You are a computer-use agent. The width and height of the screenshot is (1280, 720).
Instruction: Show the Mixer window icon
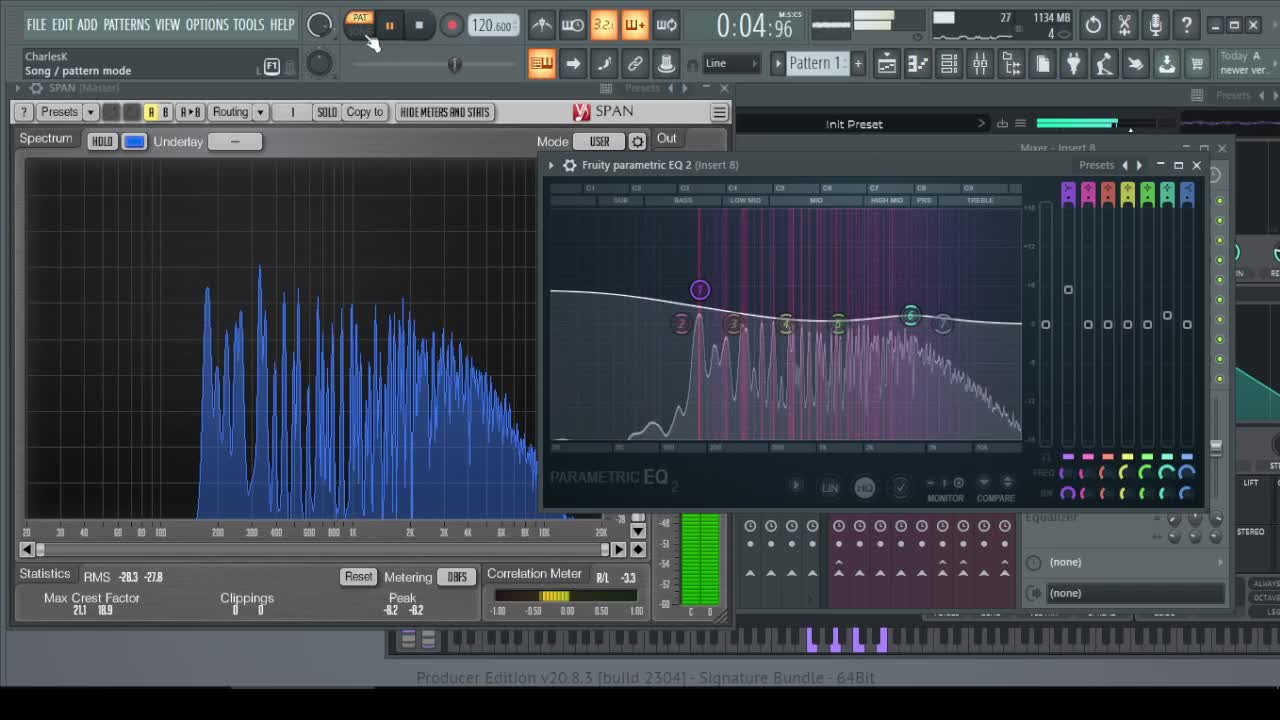pyautogui.click(x=980, y=65)
